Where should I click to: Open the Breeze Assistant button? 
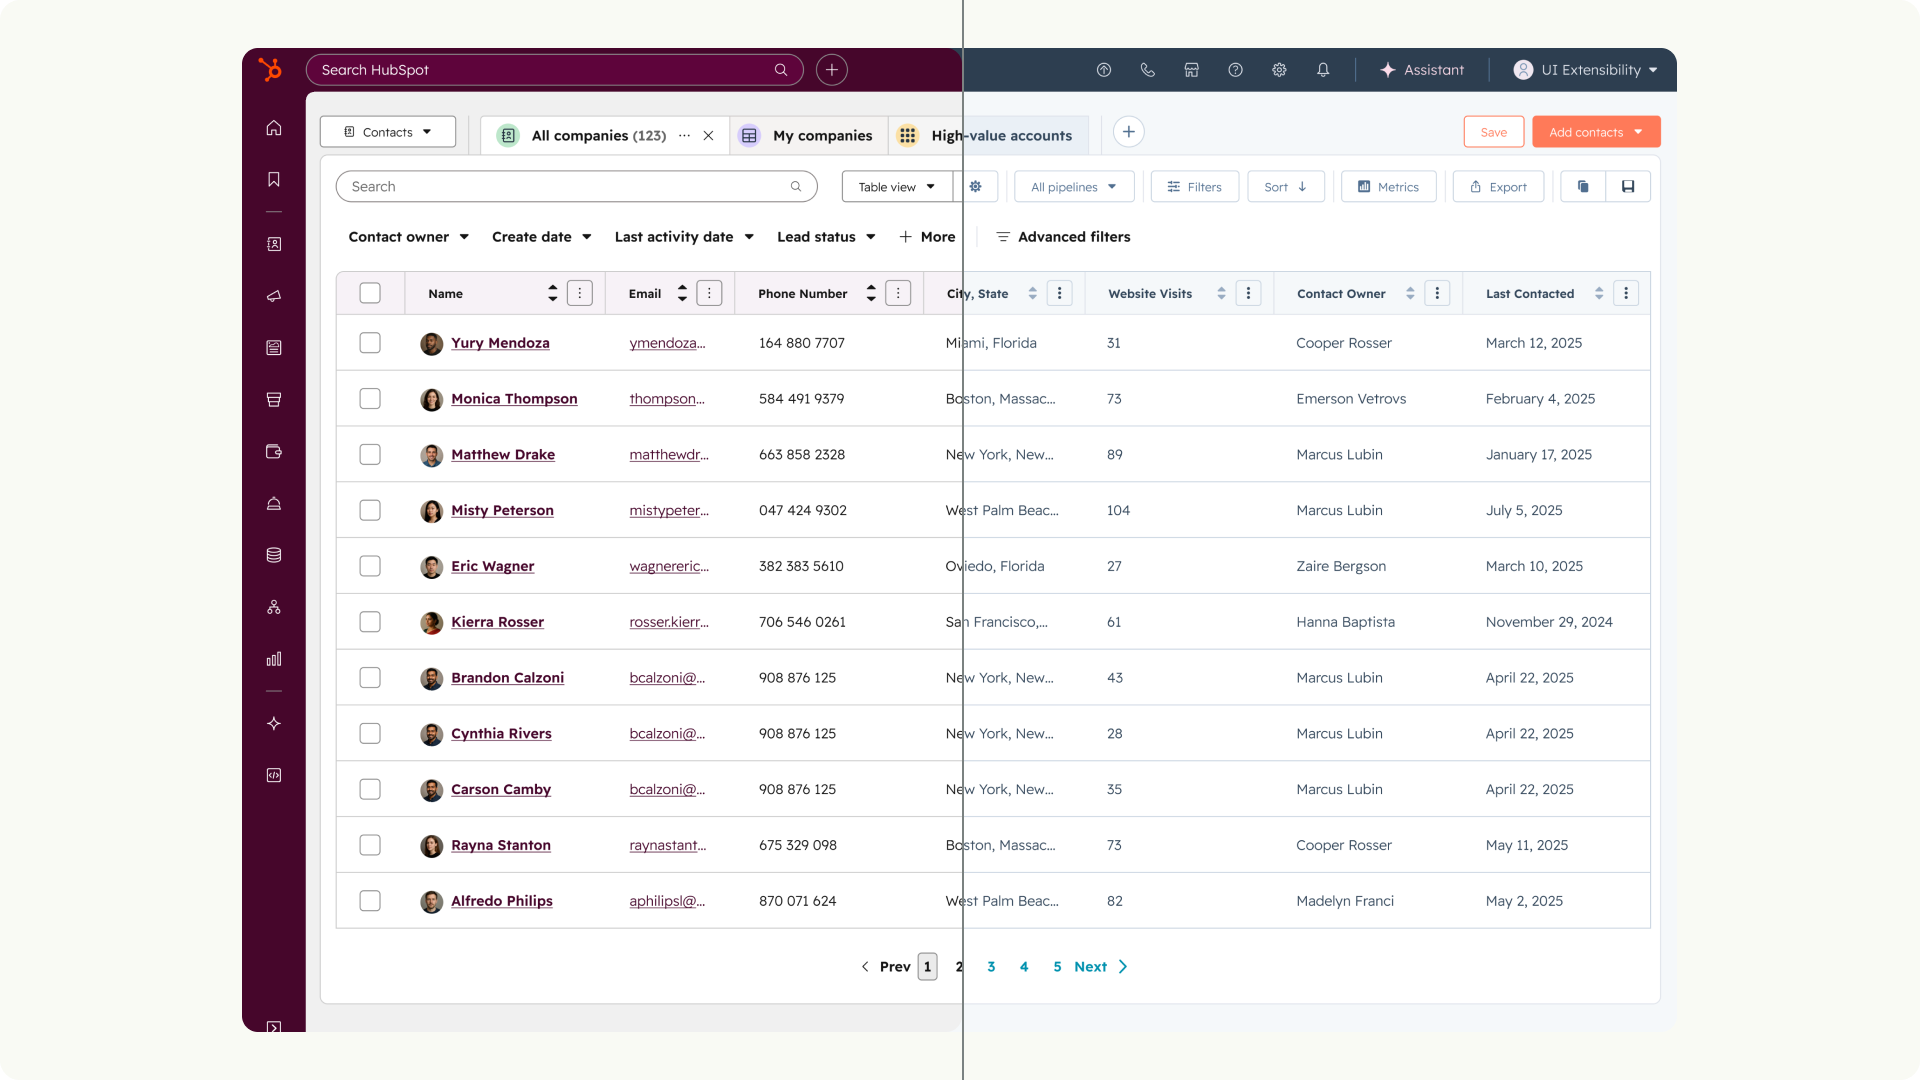pos(1422,70)
